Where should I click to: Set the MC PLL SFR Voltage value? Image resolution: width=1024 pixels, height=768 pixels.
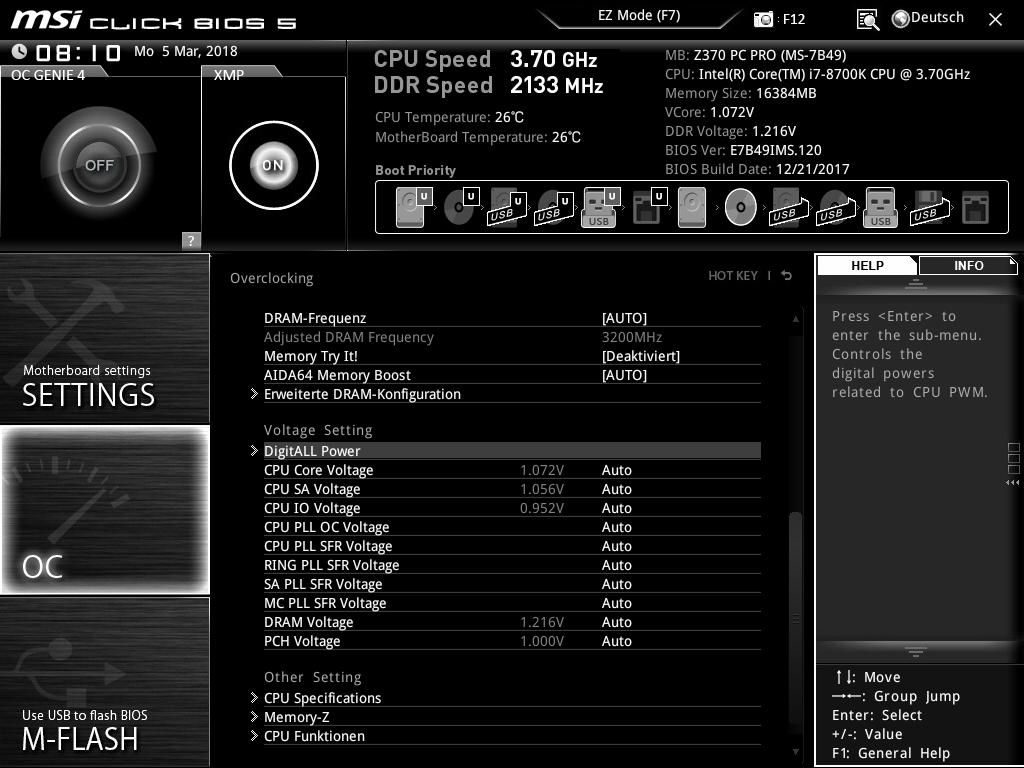tap(616, 603)
